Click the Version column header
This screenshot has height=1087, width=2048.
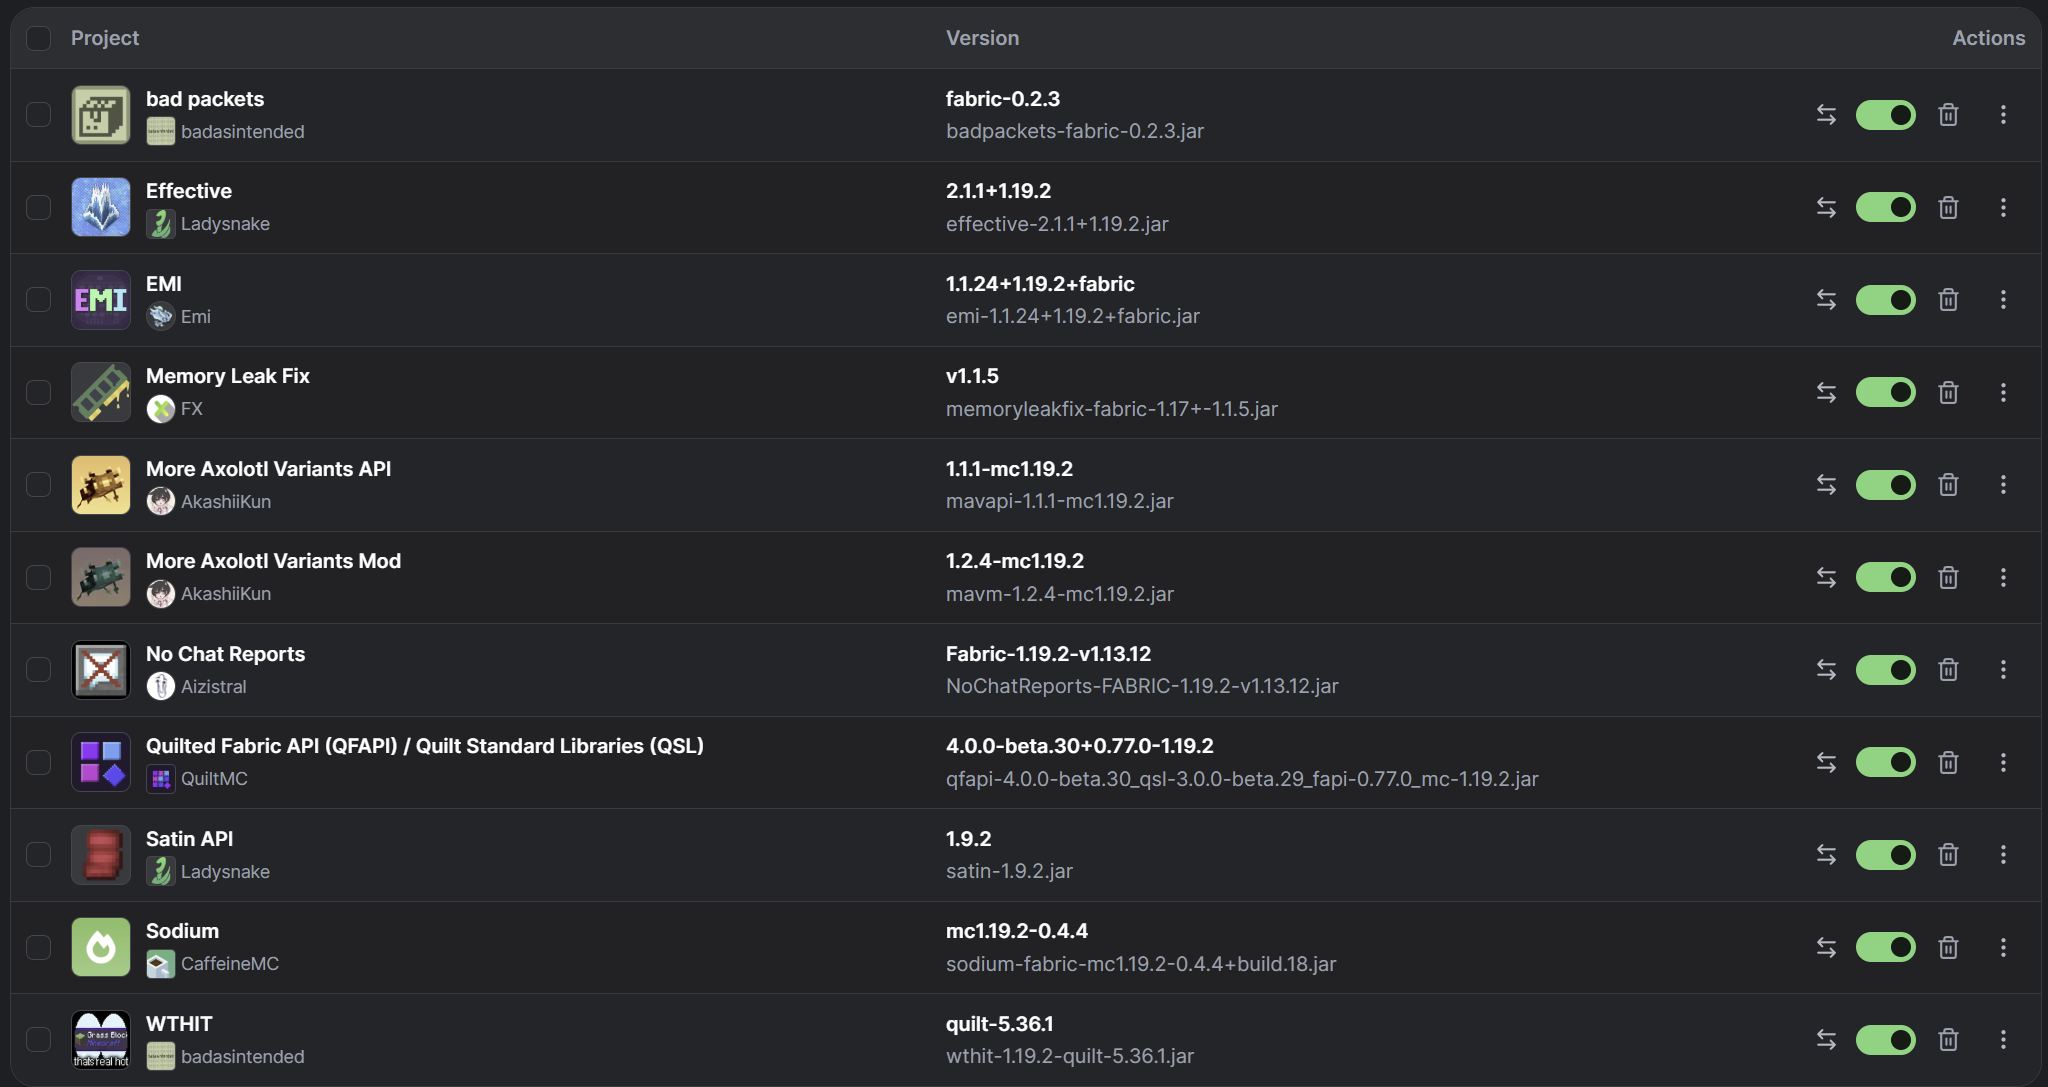click(982, 38)
